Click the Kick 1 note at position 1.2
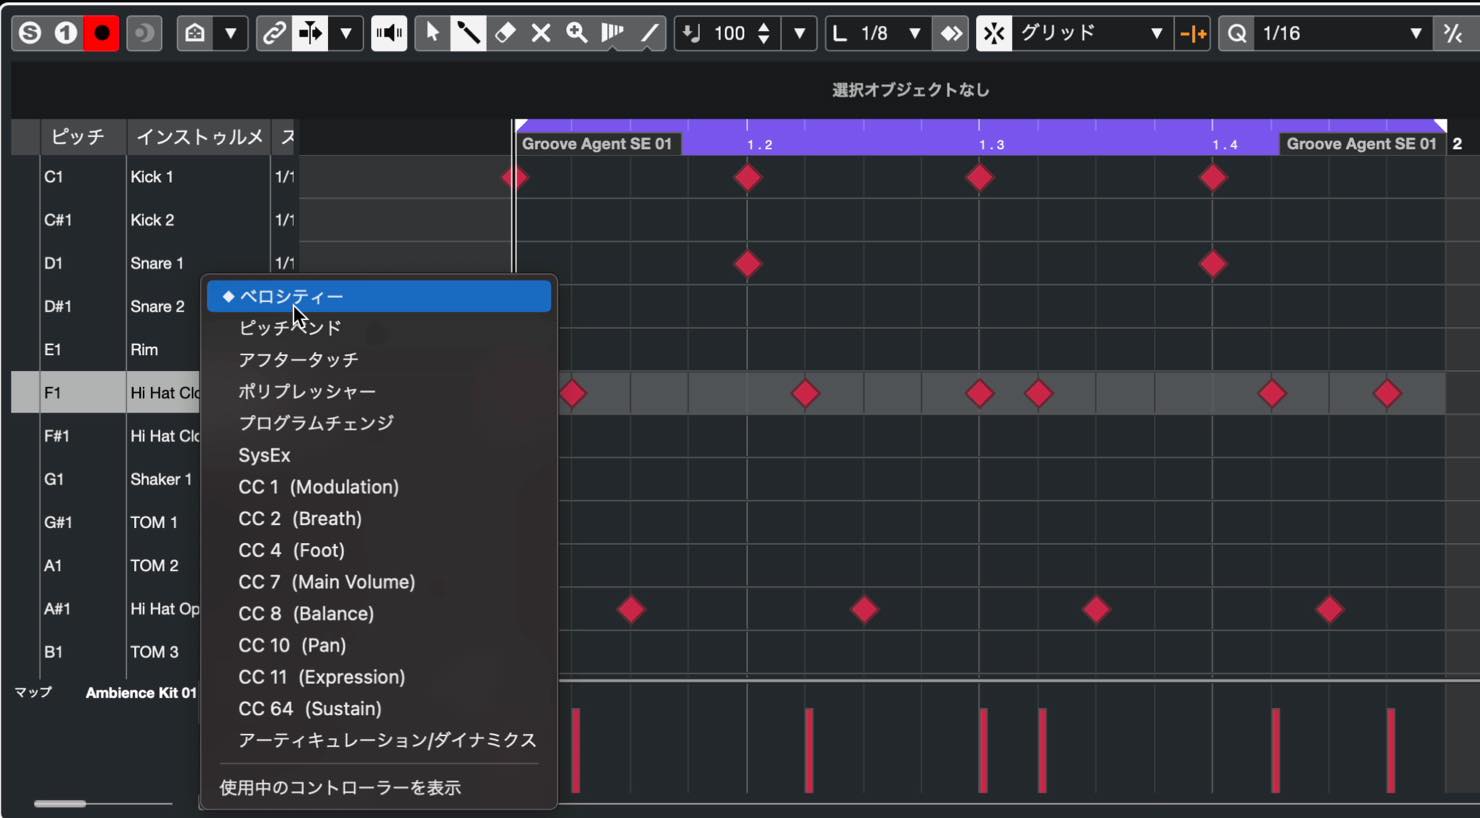Image resolution: width=1480 pixels, height=818 pixels. (x=747, y=178)
